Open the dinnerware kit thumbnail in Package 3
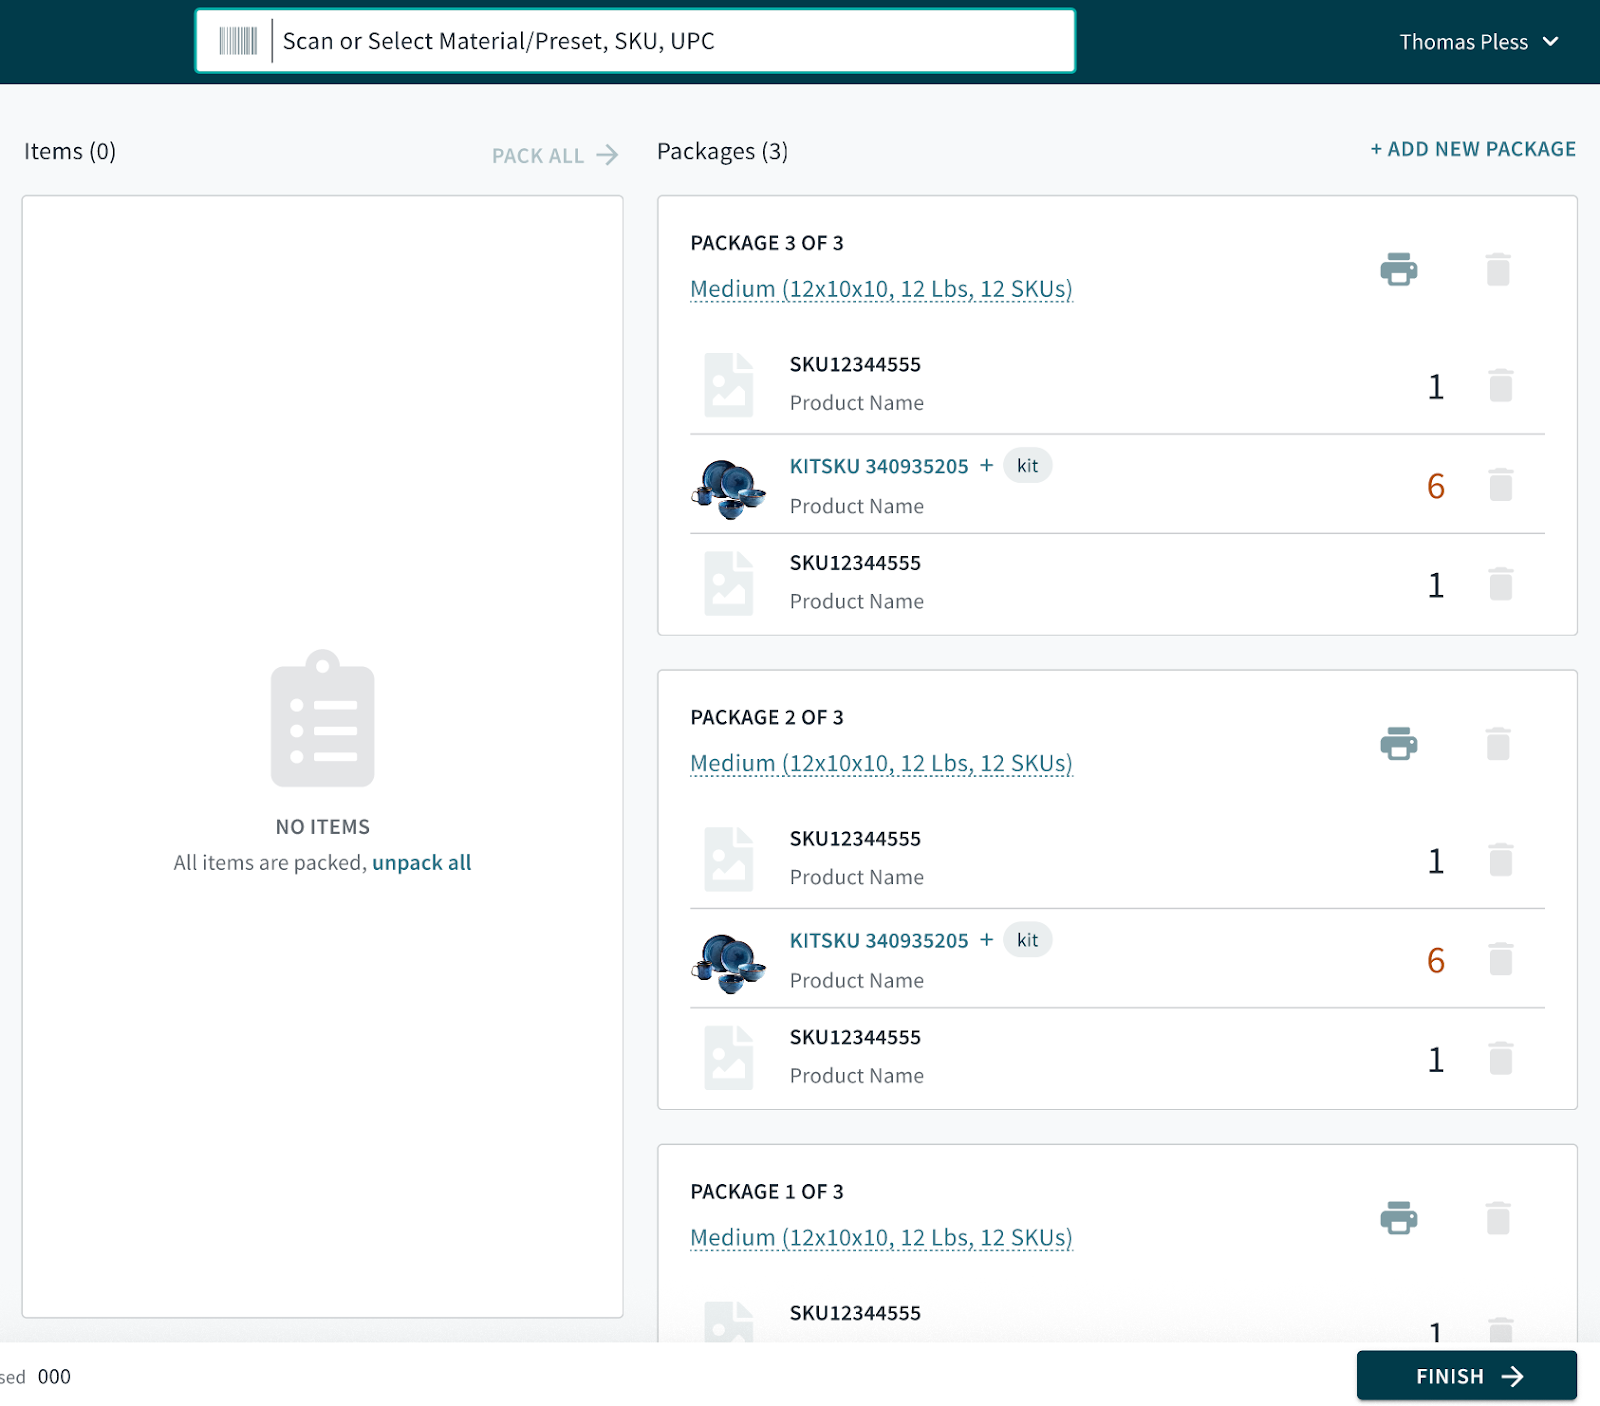The width and height of the screenshot is (1600, 1406). pyautogui.click(x=728, y=488)
